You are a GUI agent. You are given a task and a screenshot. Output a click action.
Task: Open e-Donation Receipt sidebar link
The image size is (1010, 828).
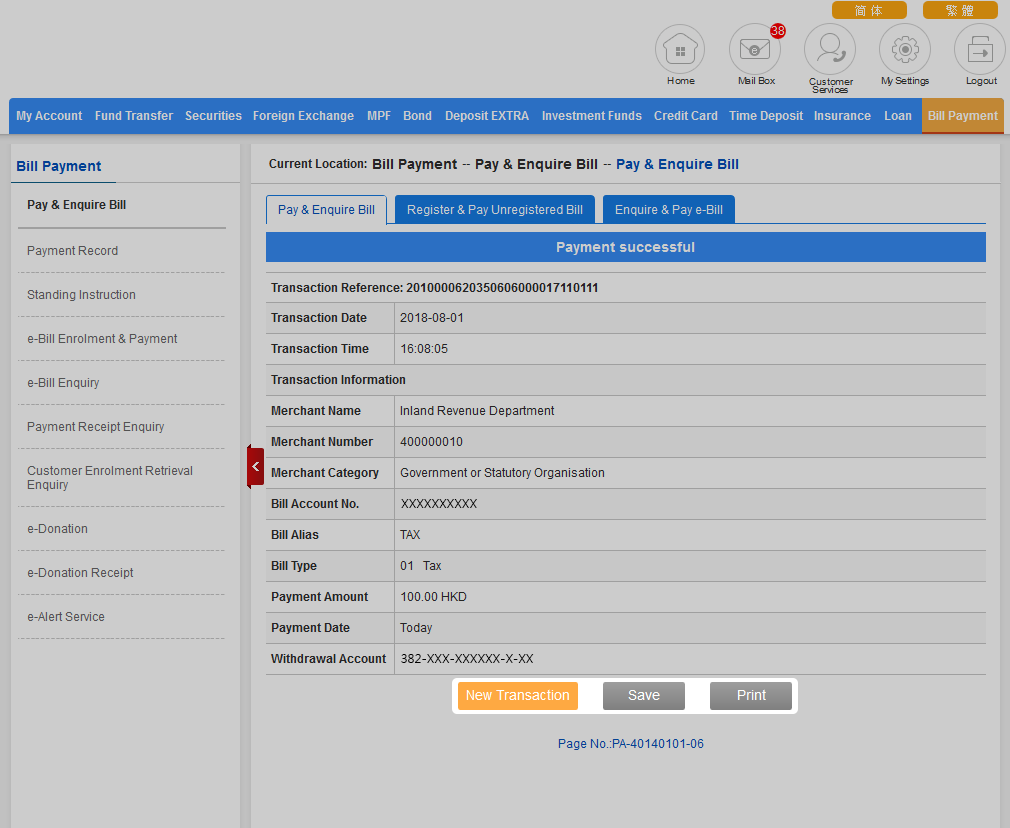80,573
